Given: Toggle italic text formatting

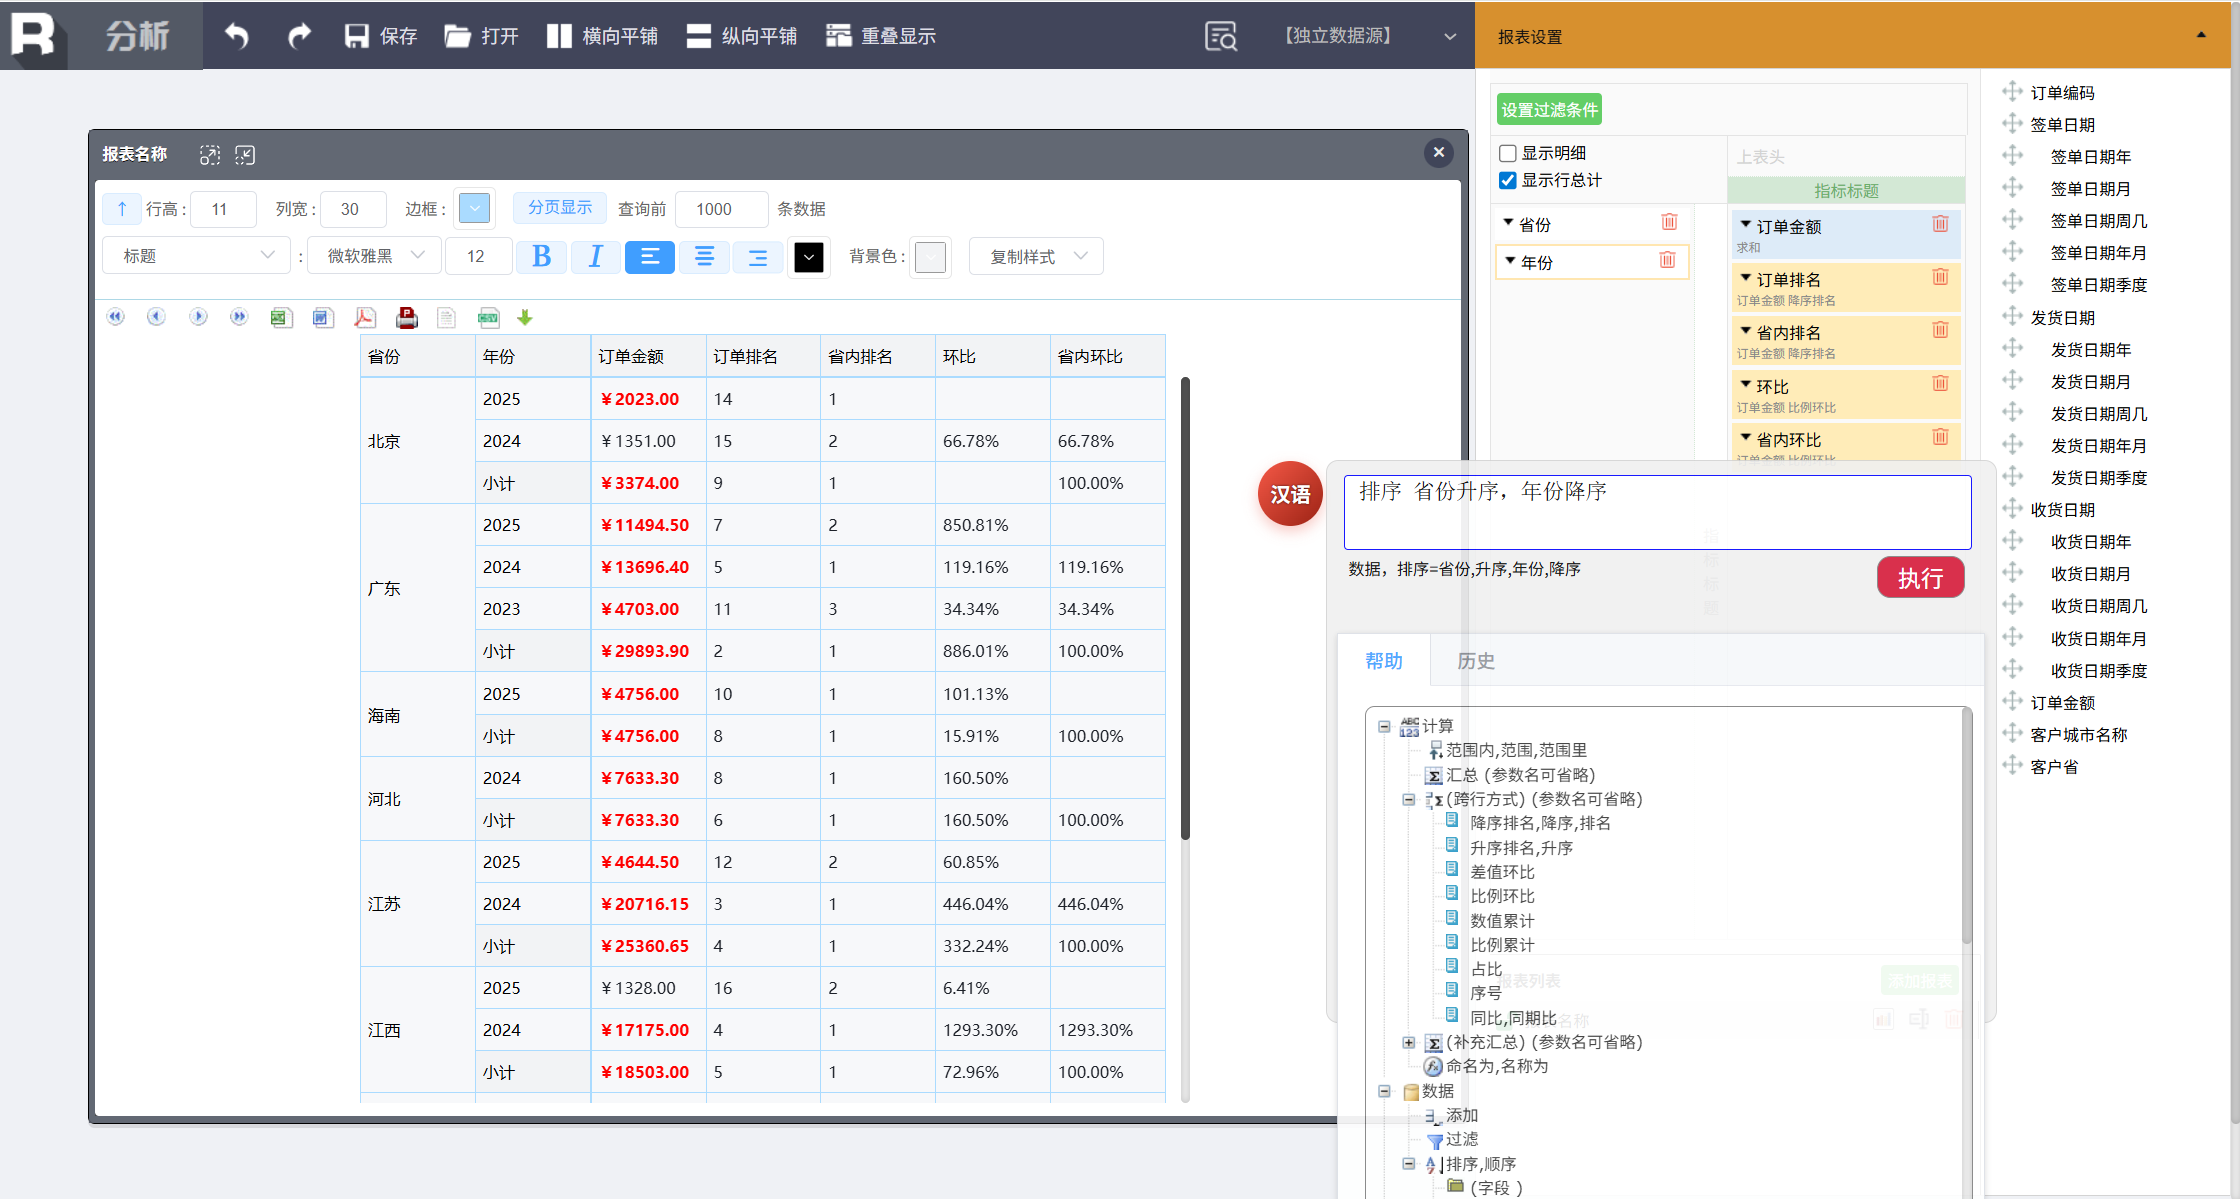Looking at the screenshot, I should pos(595,257).
